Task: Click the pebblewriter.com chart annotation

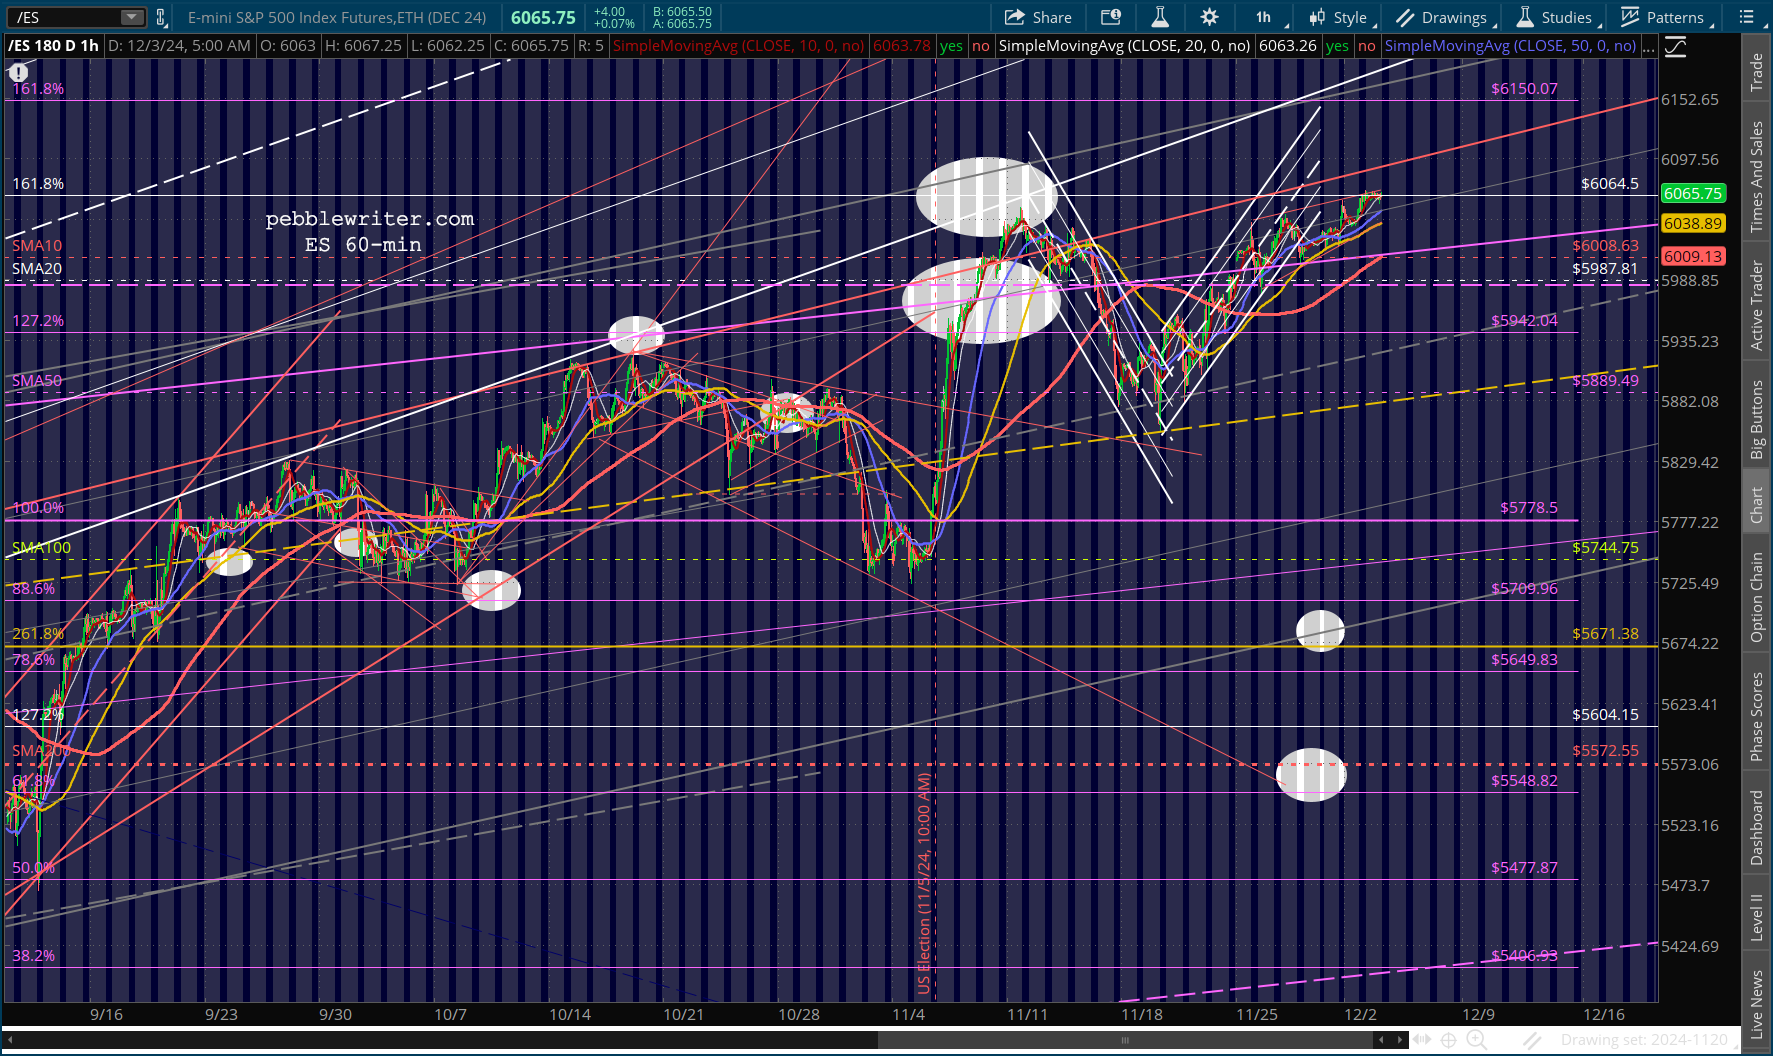Action: [369, 219]
